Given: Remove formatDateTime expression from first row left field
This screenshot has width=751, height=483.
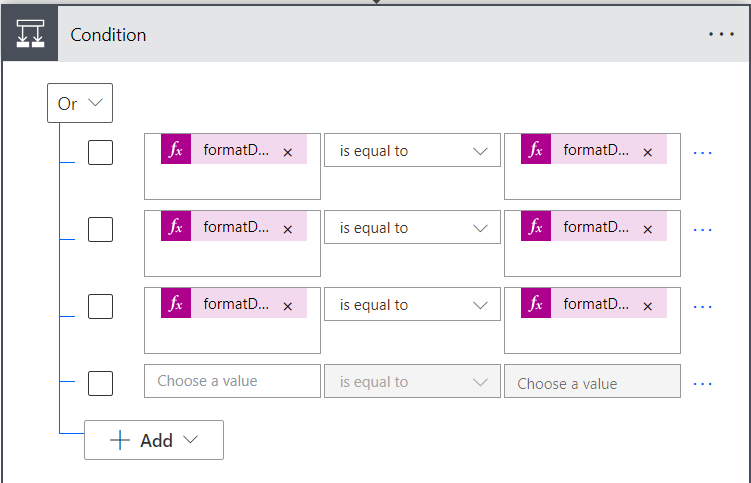Looking at the screenshot, I should tap(288, 152).
